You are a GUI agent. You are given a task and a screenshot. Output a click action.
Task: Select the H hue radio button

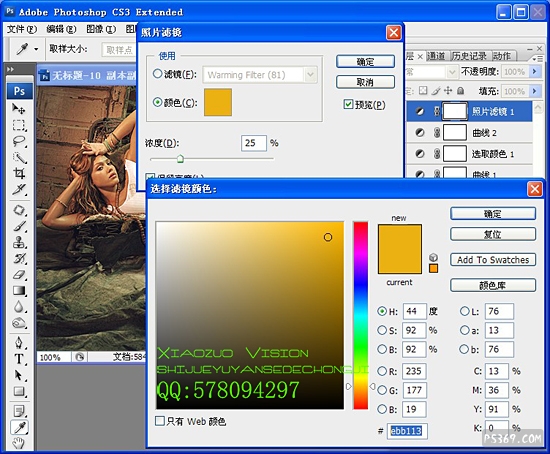point(382,311)
